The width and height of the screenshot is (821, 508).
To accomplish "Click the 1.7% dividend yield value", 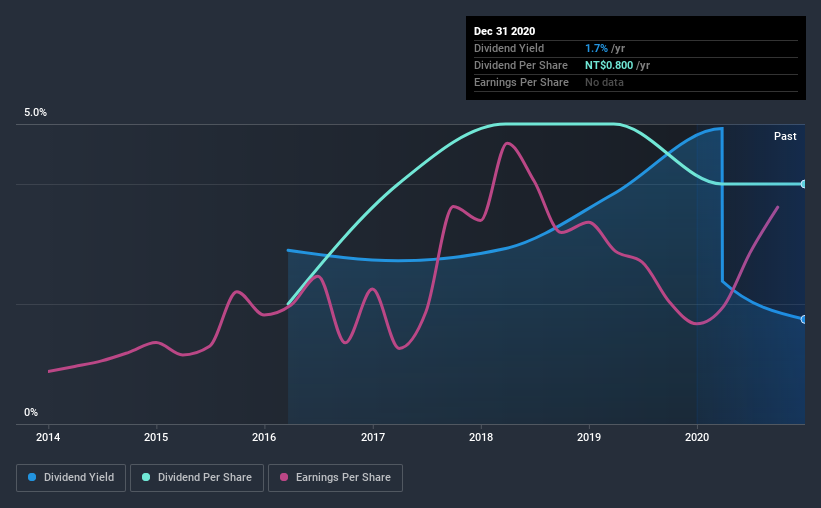I will click(596, 48).
